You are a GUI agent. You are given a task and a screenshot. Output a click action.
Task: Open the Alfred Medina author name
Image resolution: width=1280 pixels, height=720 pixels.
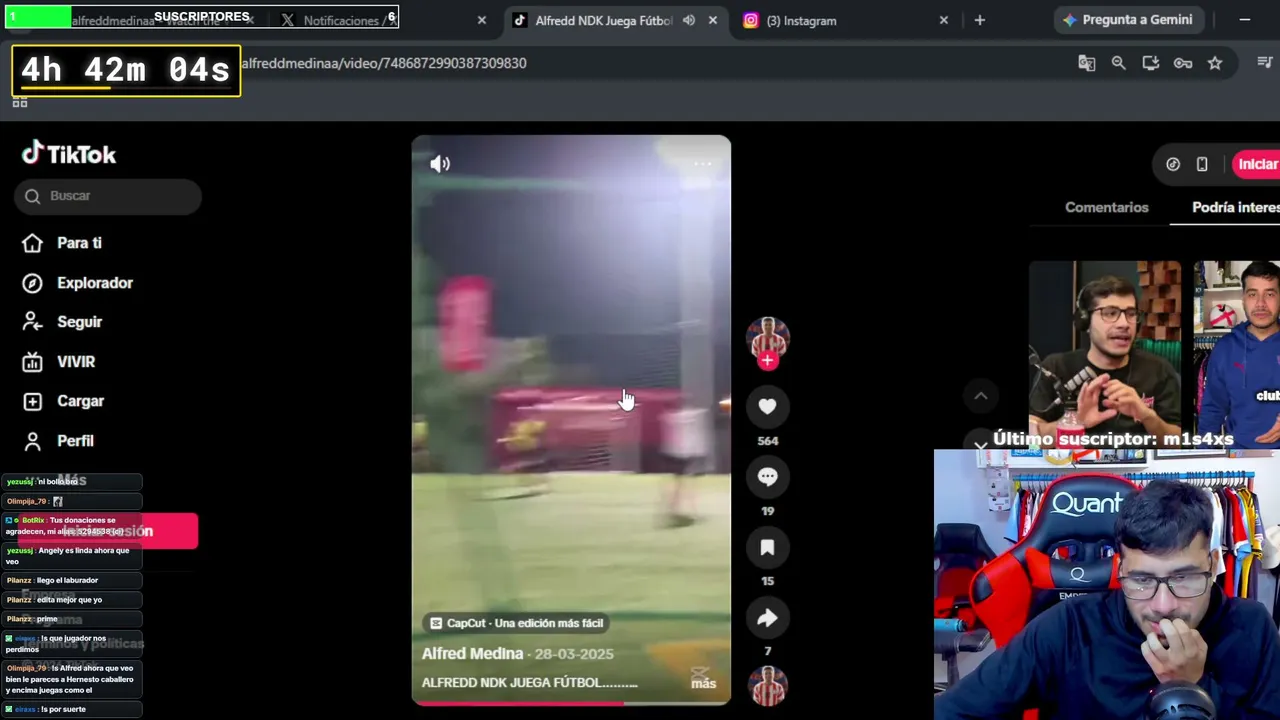(472, 653)
